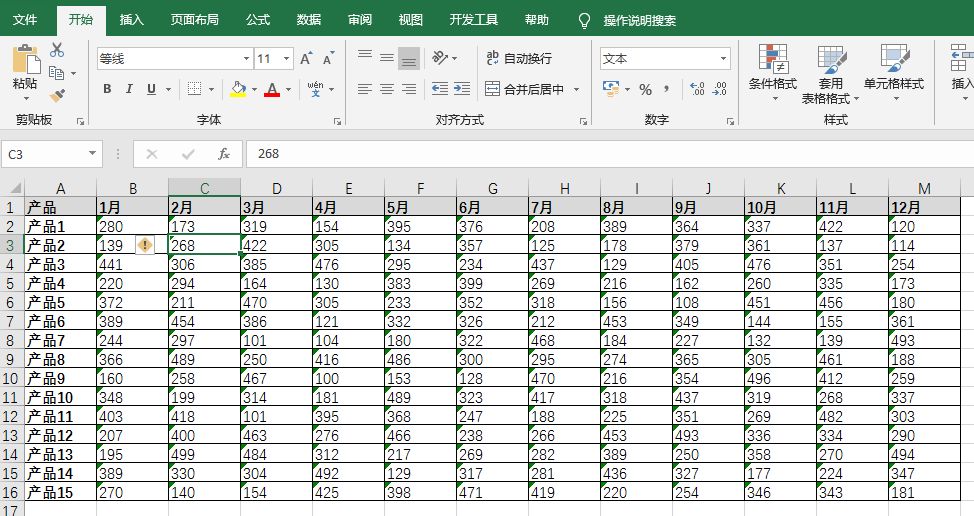The image size is (974, 516).
Task: Switch to the Developer (开发工具) tab
Action: (474, 20)
